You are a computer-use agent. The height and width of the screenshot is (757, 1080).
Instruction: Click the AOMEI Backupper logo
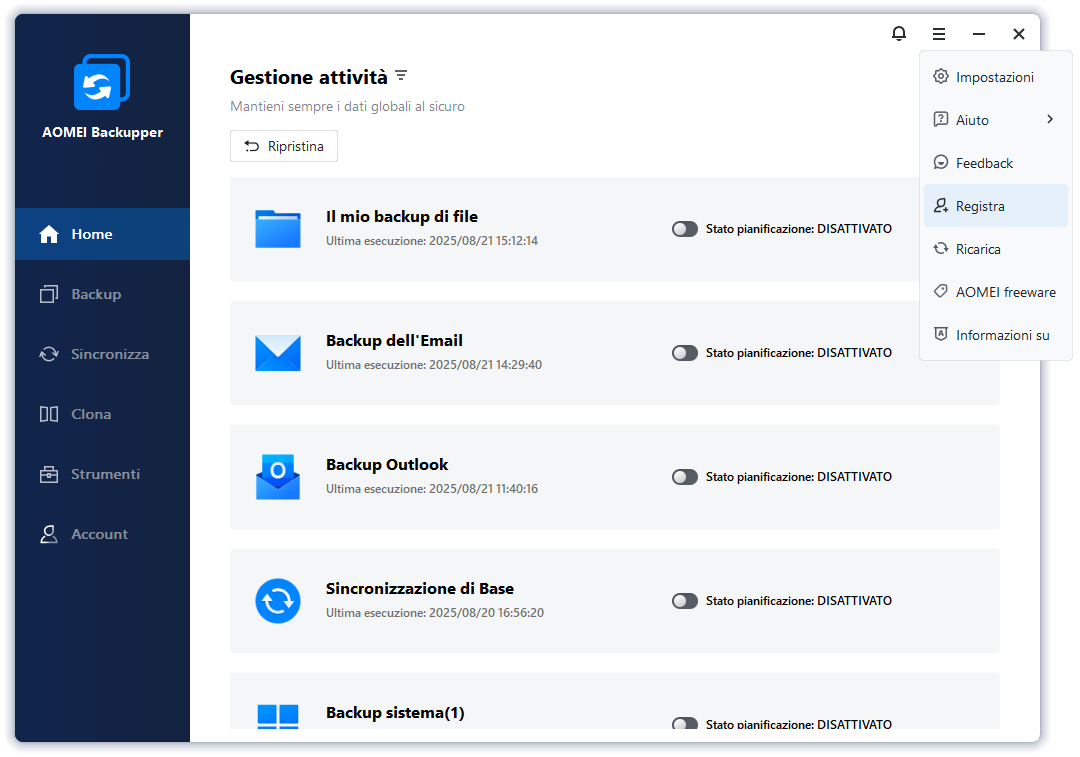click(x=102, y=82)
